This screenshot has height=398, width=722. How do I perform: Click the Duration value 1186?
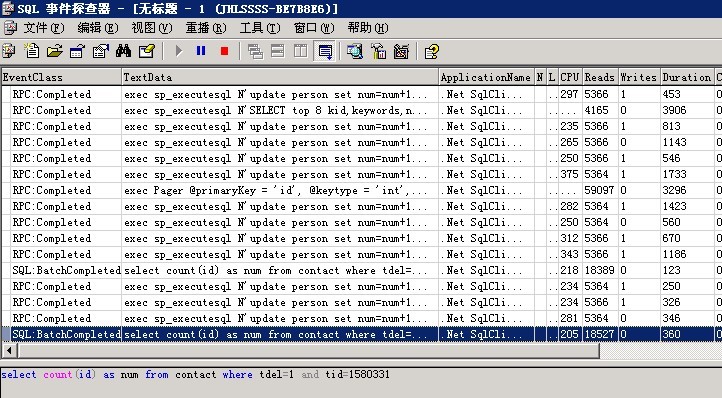pos(674,254)
